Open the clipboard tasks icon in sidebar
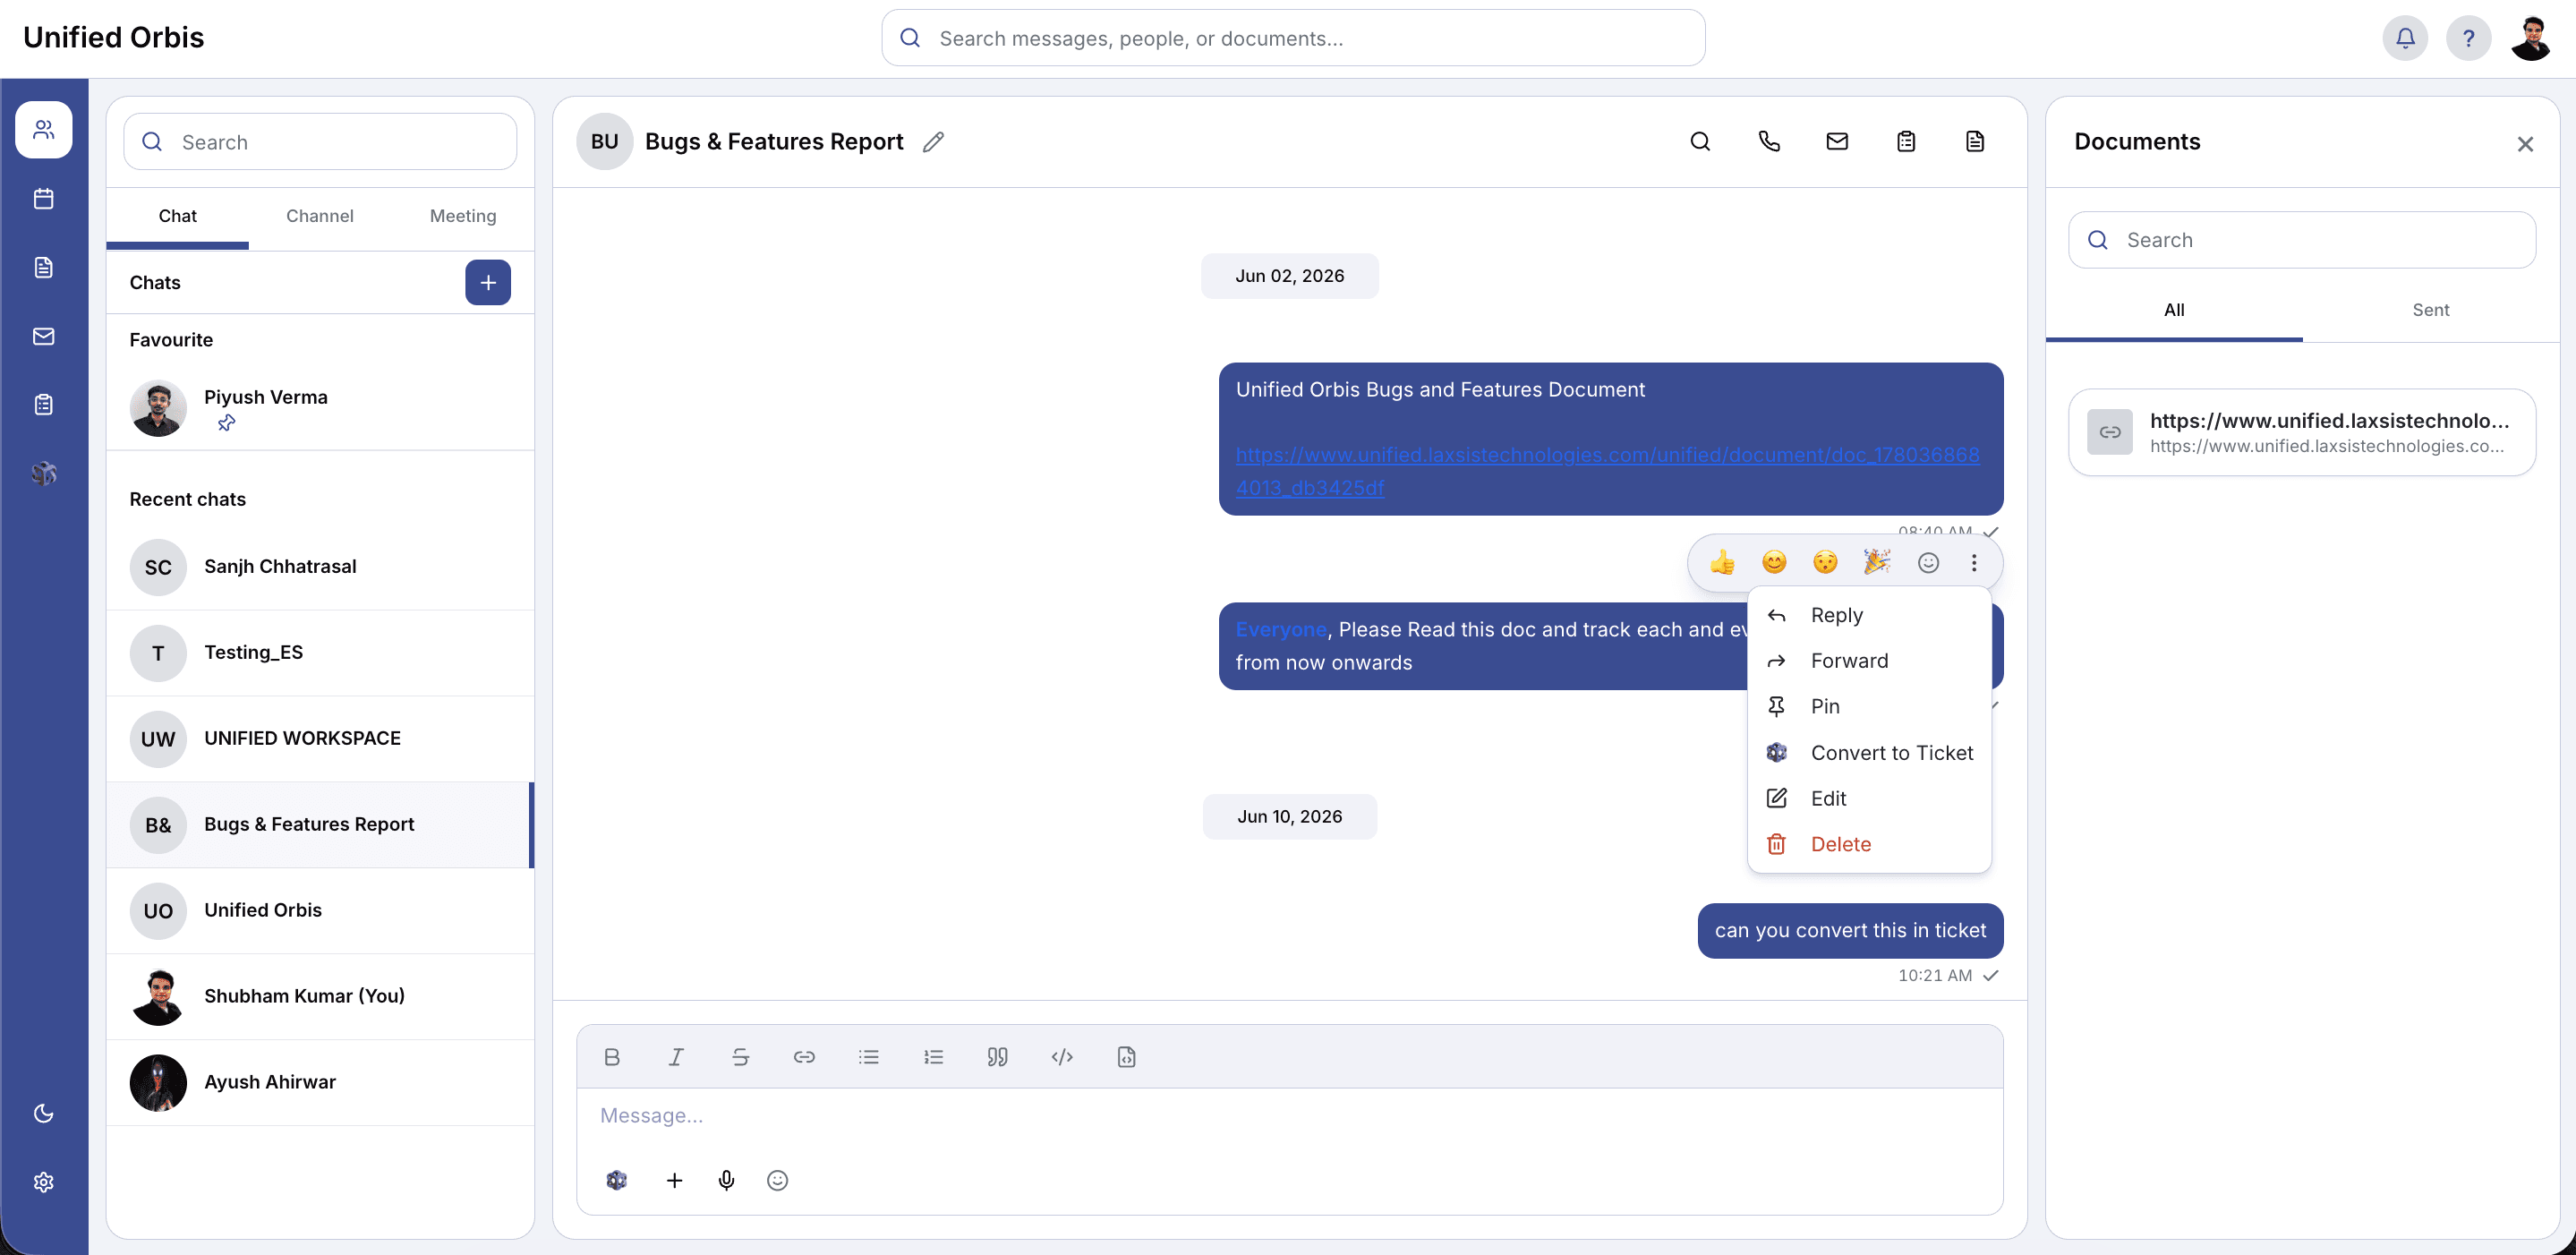 pyautogui.click(x=44, y=404)
